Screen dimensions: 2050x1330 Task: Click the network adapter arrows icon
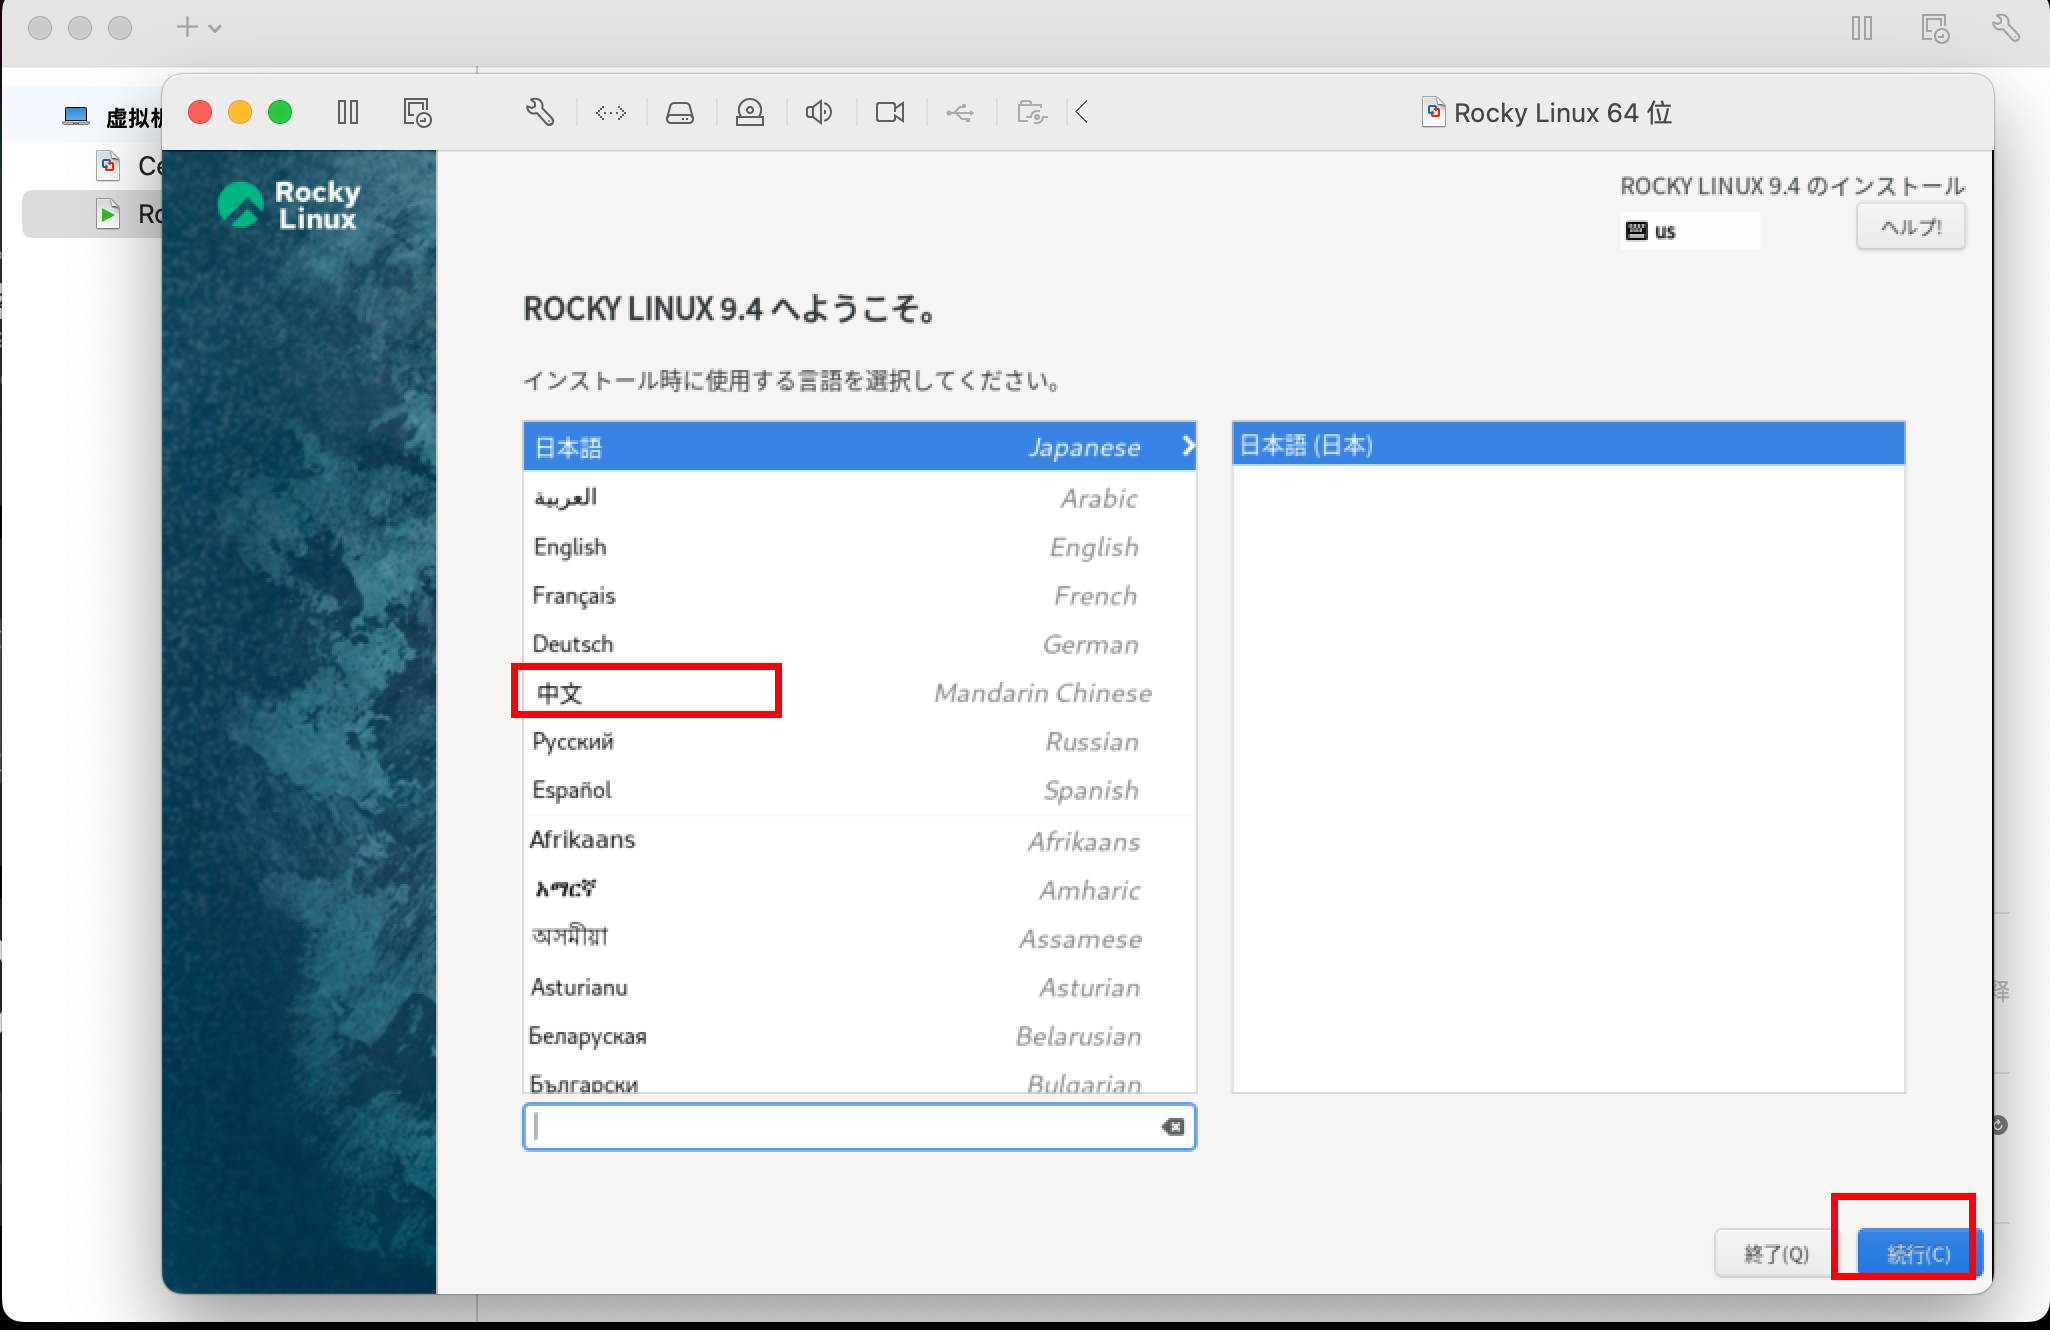point(611,113)
